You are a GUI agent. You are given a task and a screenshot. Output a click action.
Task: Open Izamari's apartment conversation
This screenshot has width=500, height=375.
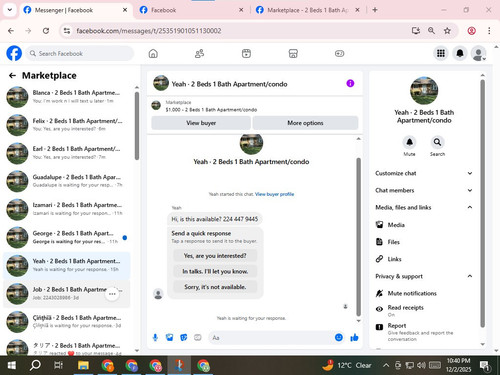[x=67, y=209]
